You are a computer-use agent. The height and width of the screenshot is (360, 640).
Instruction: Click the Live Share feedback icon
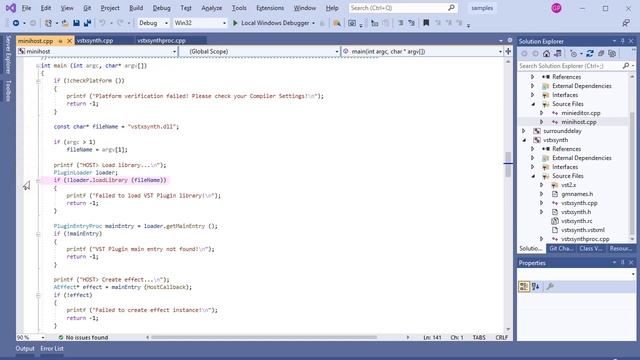[626, 23]
